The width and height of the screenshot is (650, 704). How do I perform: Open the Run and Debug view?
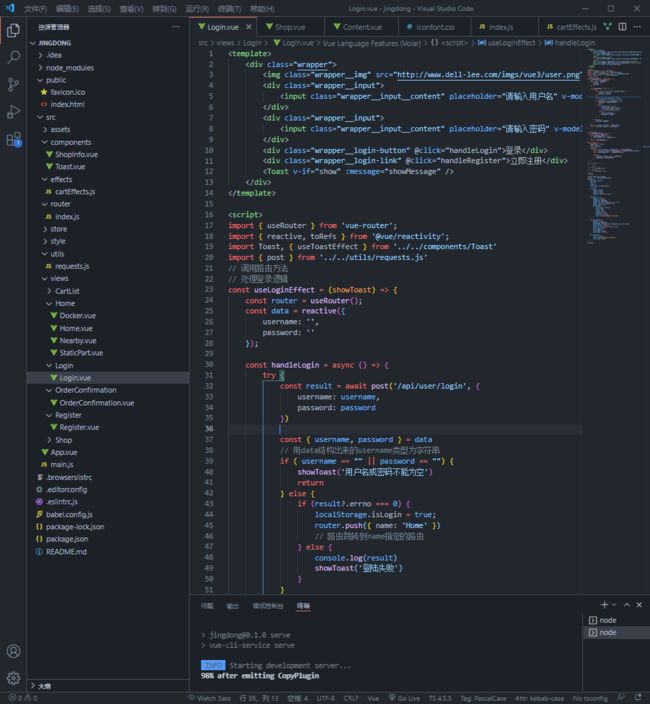pyautogui.click(x=13, y=111)
